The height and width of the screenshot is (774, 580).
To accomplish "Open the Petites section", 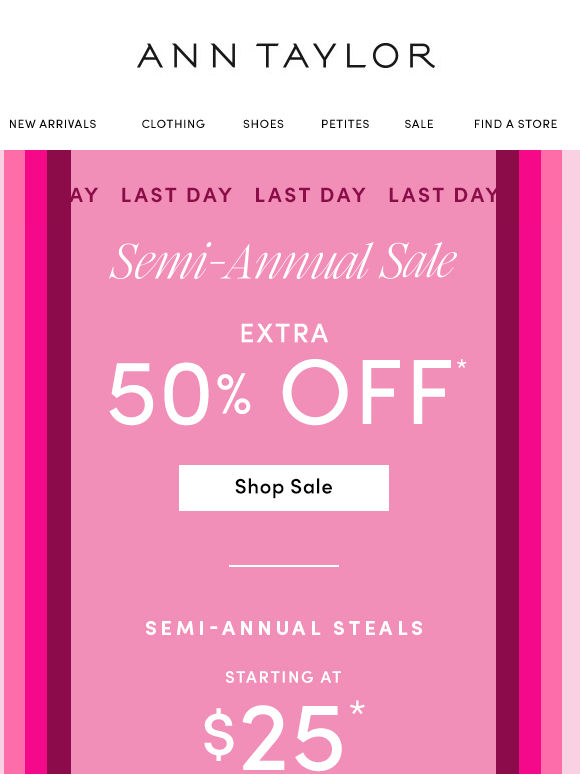I will click(x=345, y=124).
